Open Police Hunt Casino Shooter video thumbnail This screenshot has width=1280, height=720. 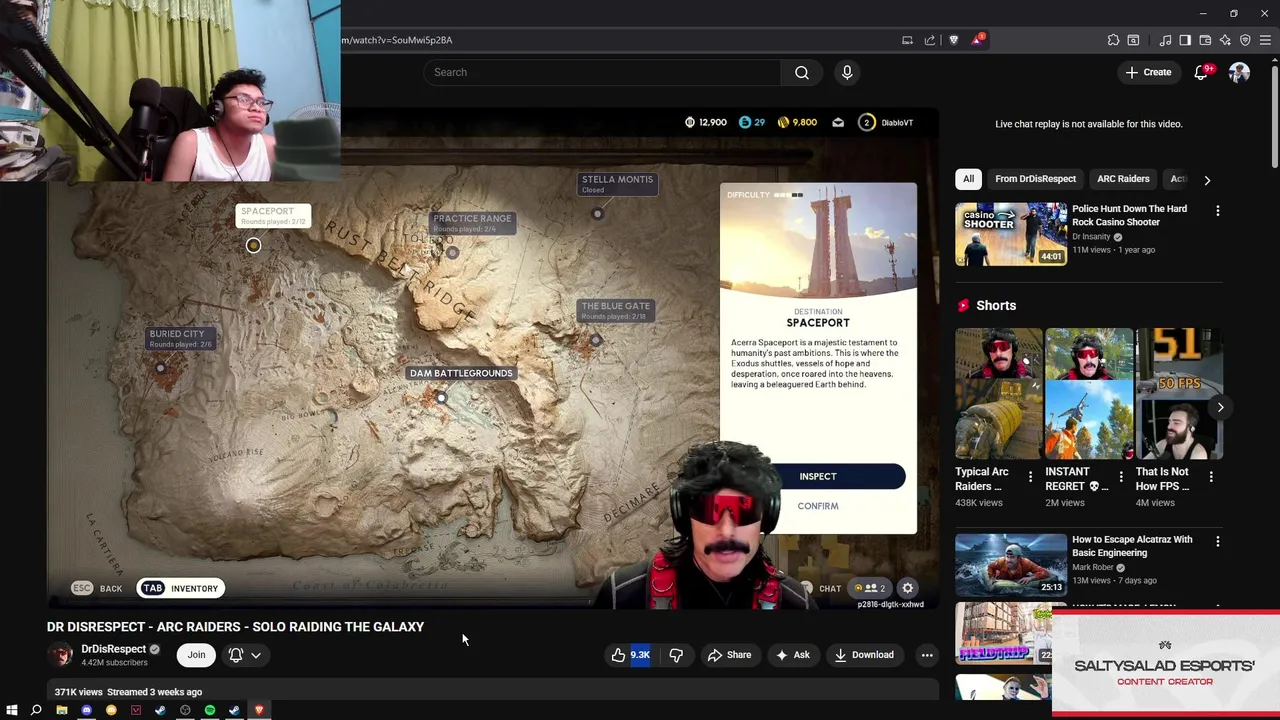tap(1011, 234)
